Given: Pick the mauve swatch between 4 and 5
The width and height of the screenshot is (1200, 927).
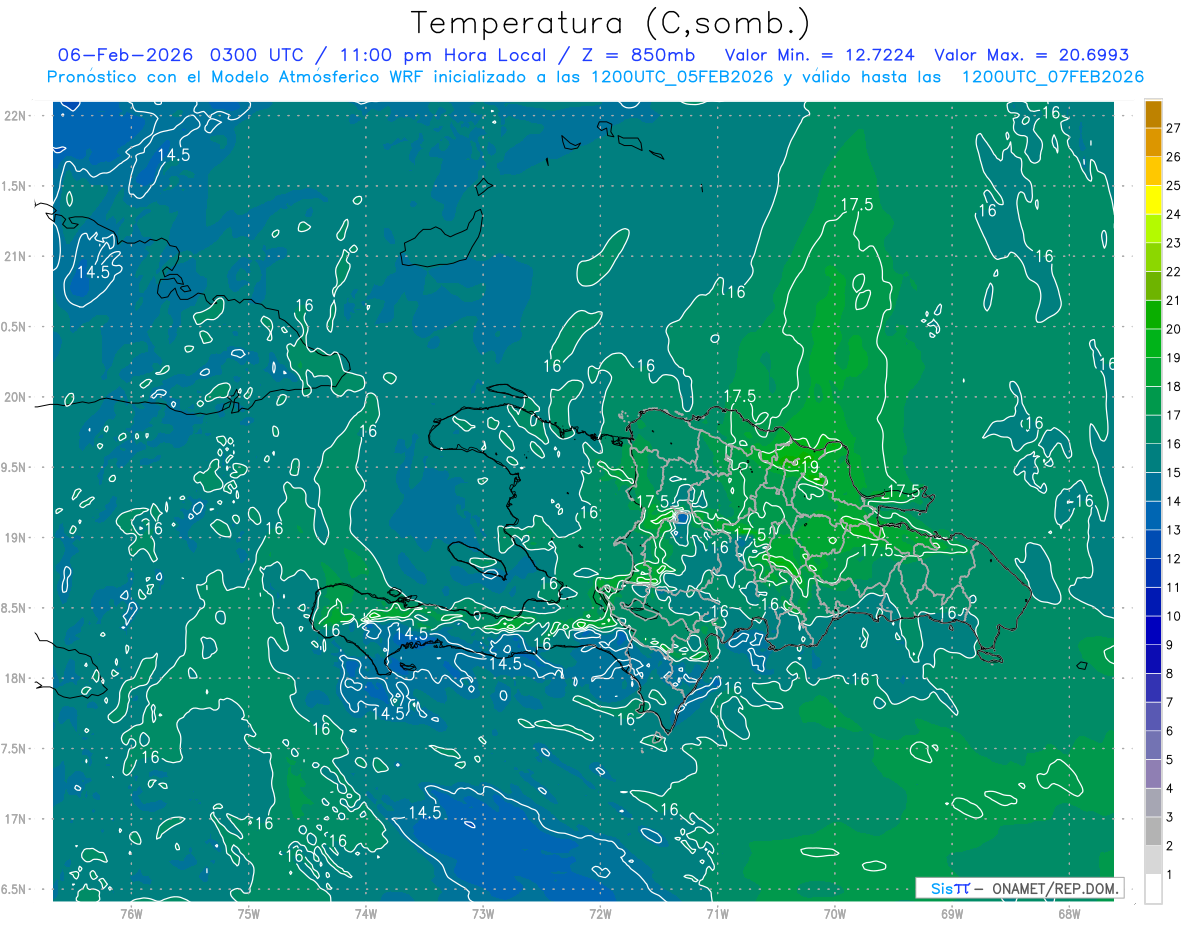Looking at the screenshot, I should click(x=1153, y=774).
